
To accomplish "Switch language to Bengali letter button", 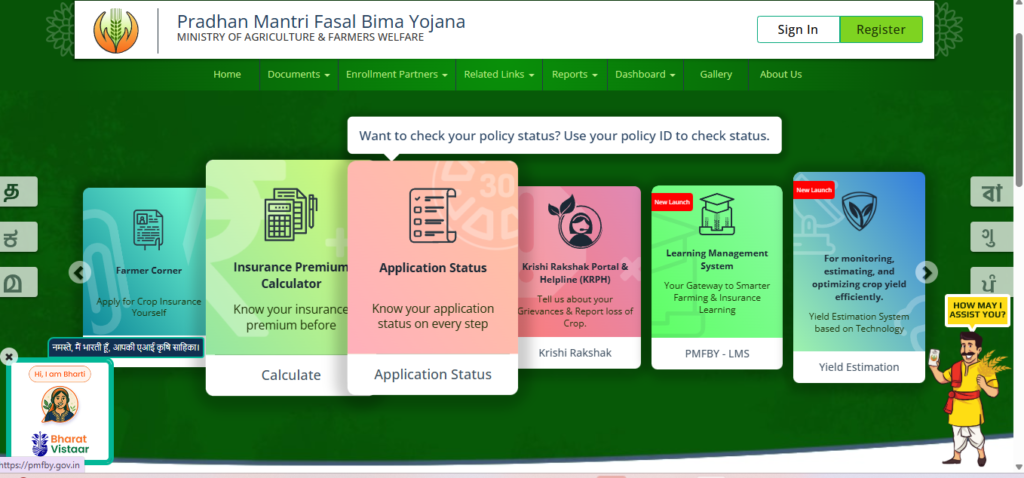I will pyautogui.click(x=993, y=191).
